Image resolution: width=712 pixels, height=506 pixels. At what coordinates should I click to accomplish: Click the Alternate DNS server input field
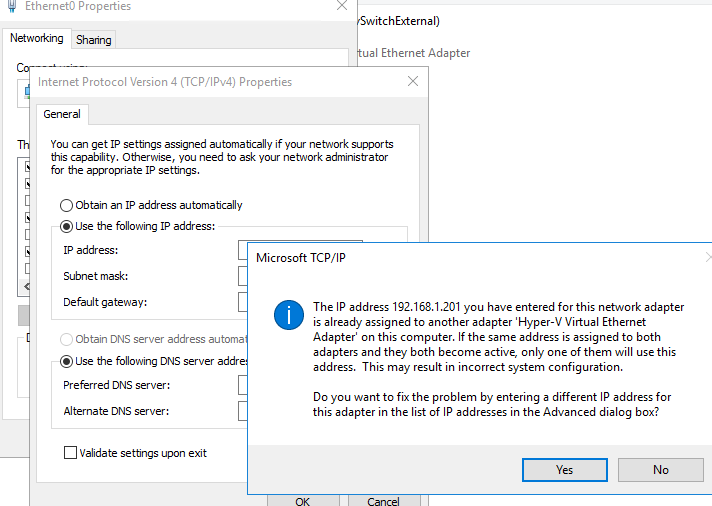pos(243,411)
